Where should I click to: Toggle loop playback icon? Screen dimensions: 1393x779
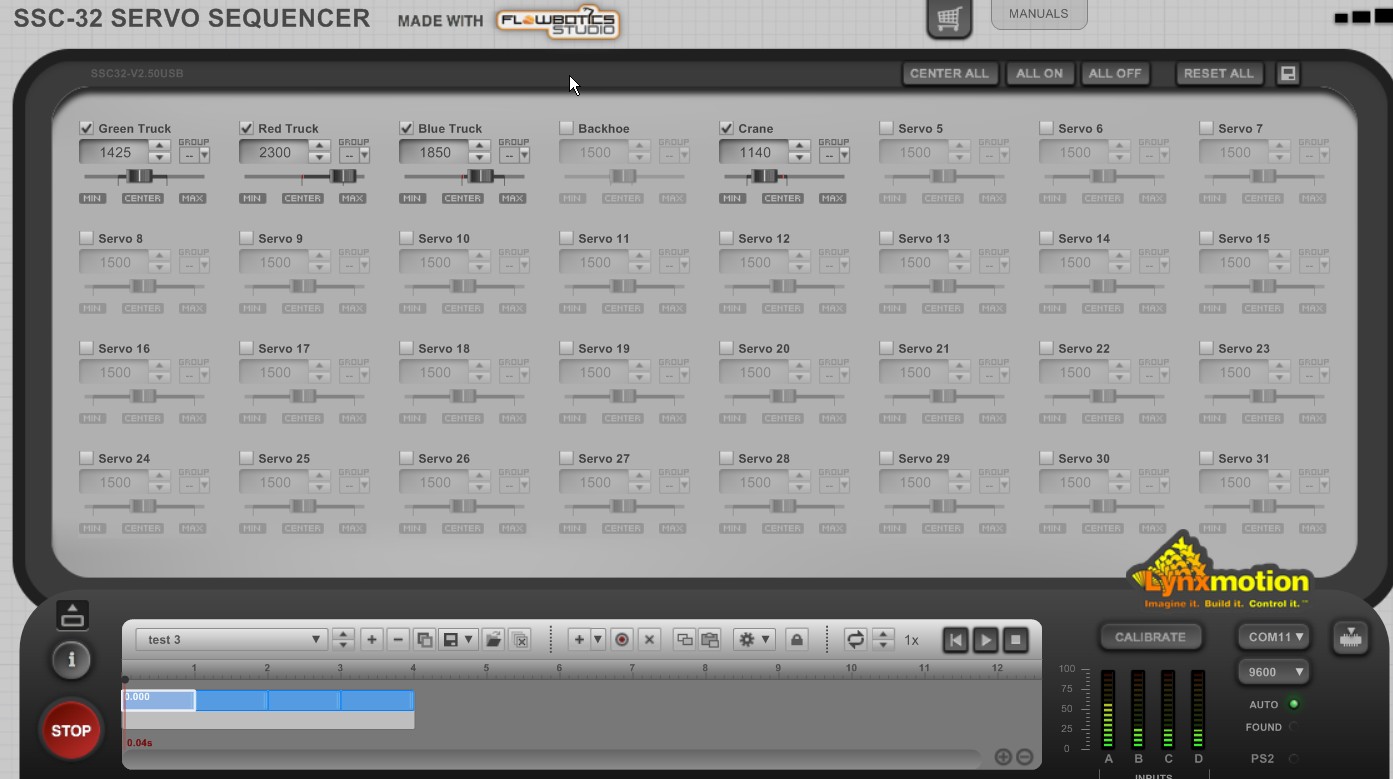coord(855,639)
